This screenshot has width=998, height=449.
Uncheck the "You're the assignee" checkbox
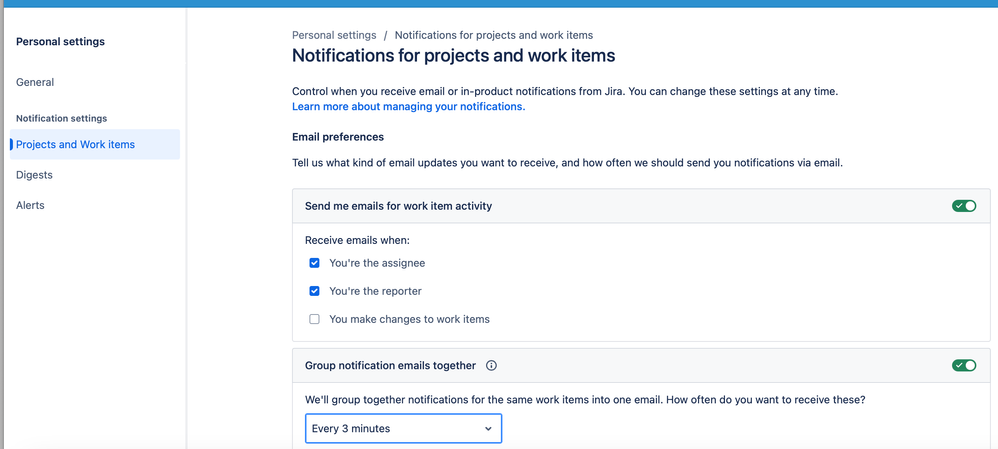click(x=314, y=263)
